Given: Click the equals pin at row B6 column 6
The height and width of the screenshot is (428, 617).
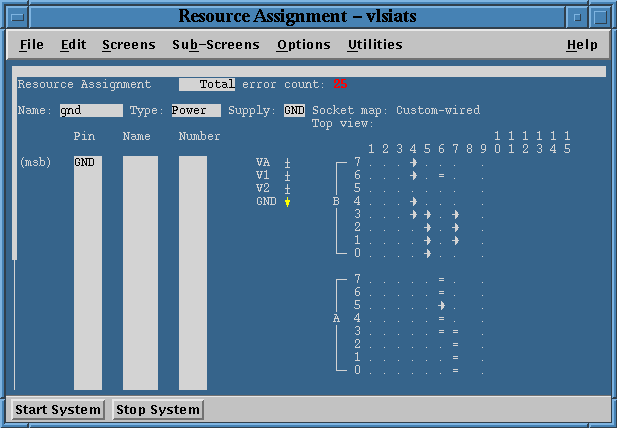Looking at the screenshot, I should [442, 175].
